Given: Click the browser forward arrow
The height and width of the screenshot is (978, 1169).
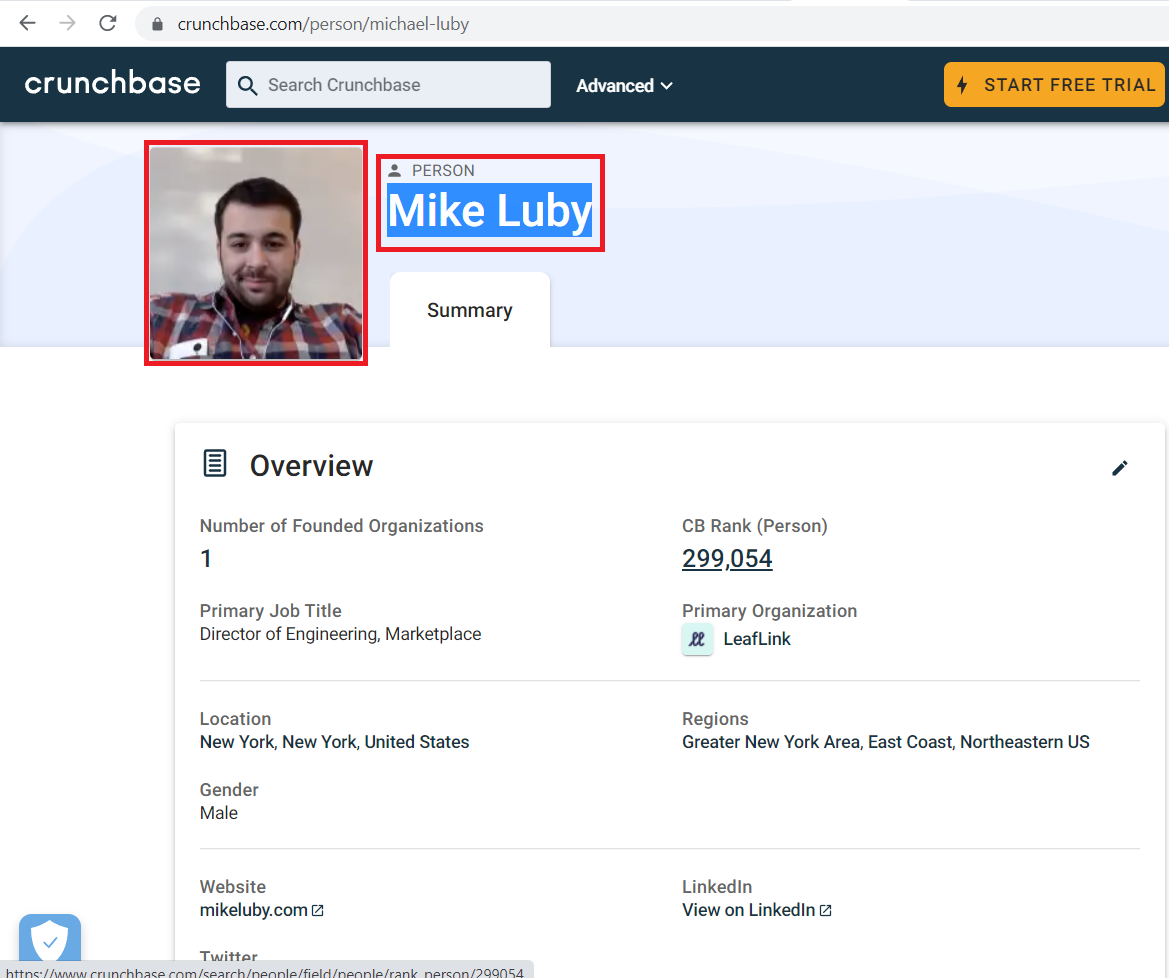Looking at the screenshot, I should coord(67,23).
